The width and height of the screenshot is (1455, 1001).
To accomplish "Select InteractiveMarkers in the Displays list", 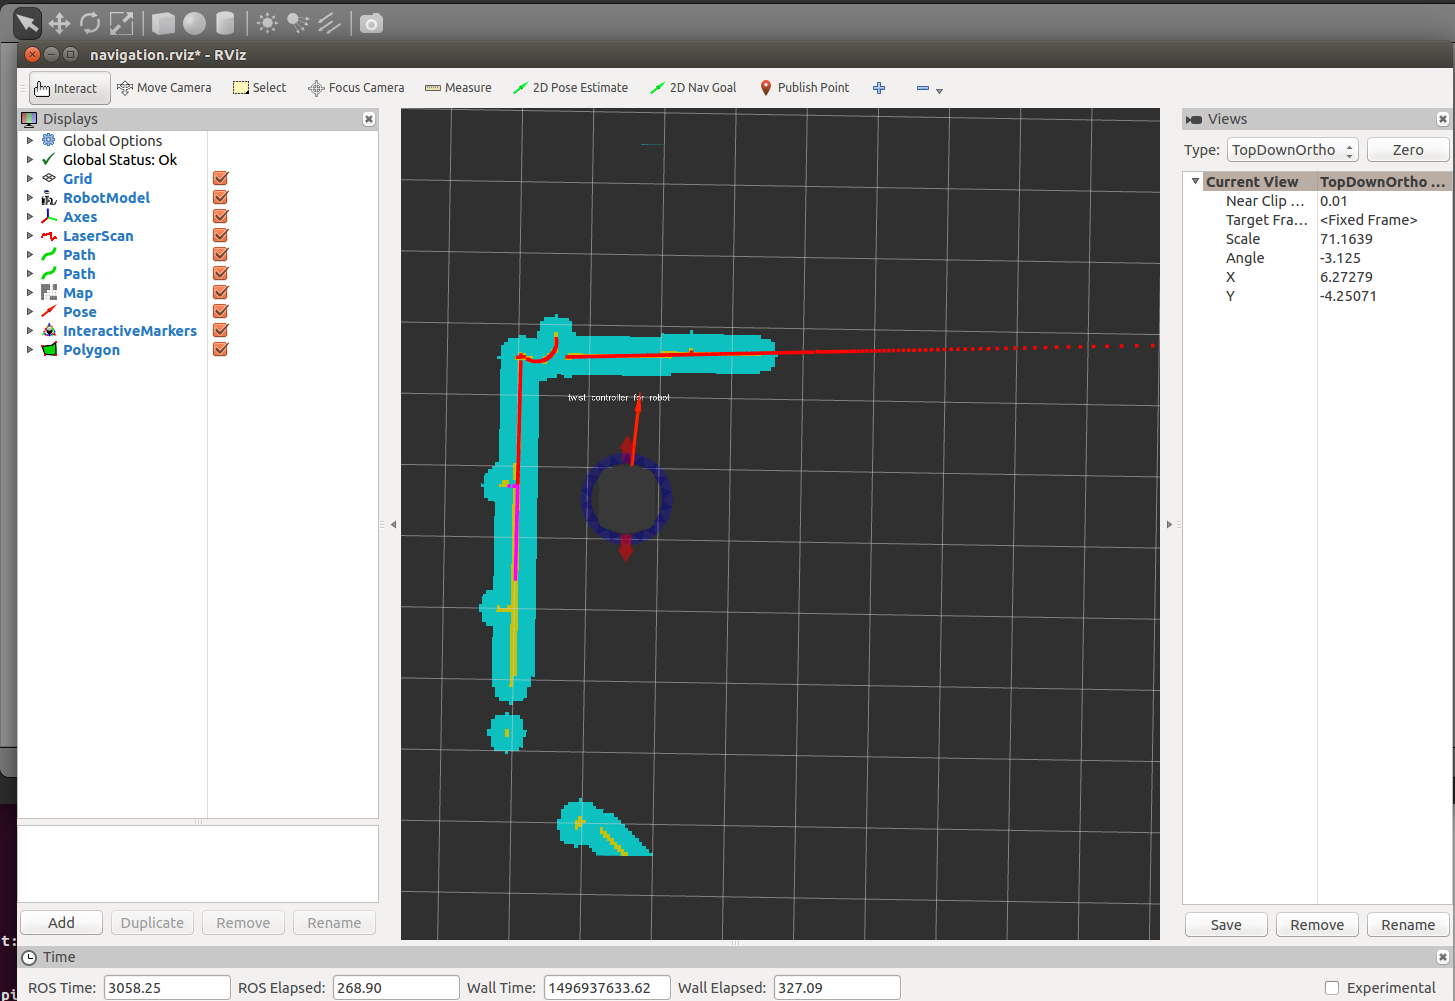I will (x=129, y=331).
